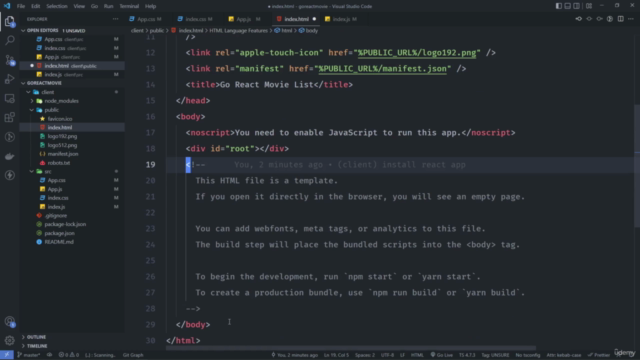The width and height of the screenshot is (640, 360).
Task: Switch to the App.css editor tab
Action: pyautogui.click(x=146, y=19)
